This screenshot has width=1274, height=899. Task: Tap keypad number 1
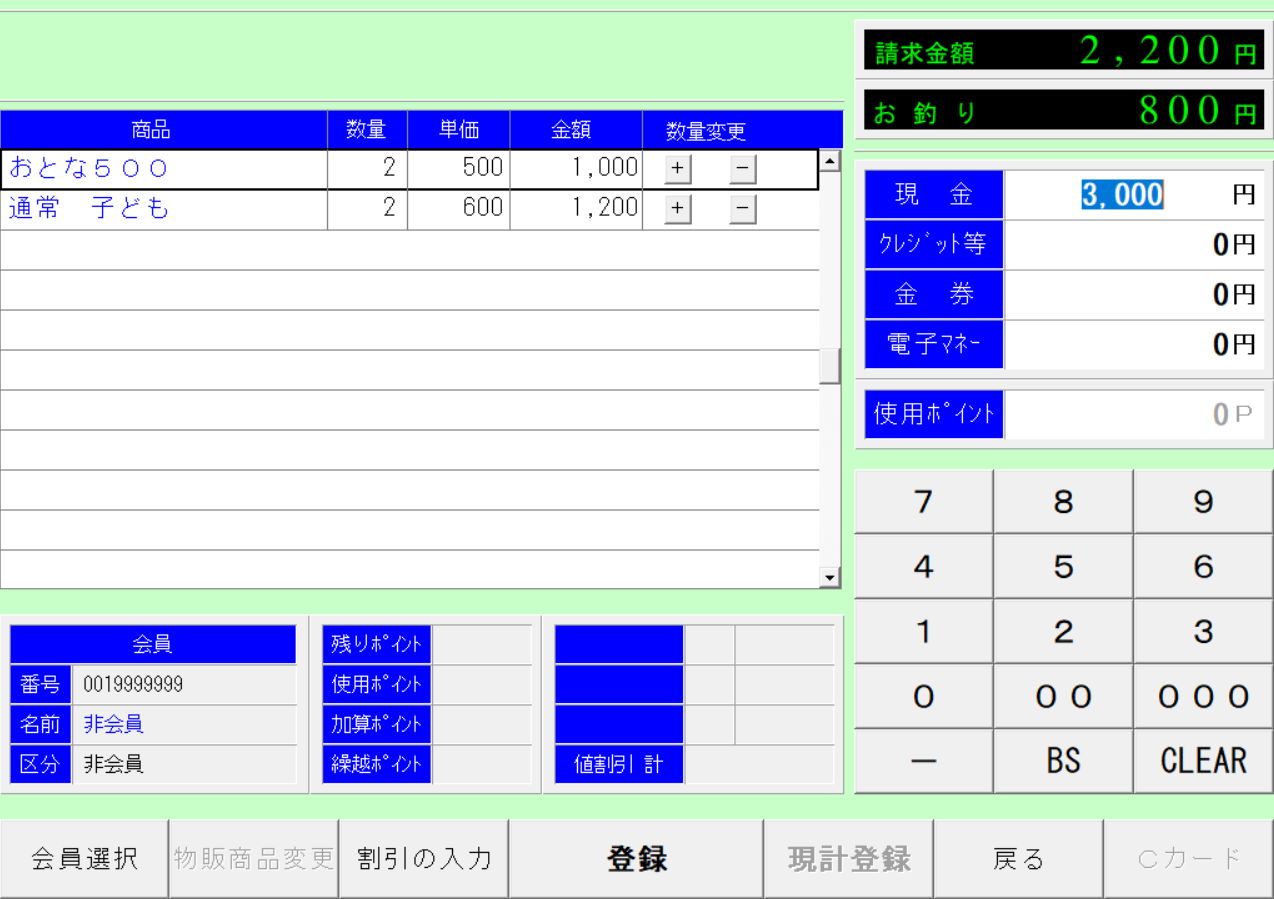point(924,632)
